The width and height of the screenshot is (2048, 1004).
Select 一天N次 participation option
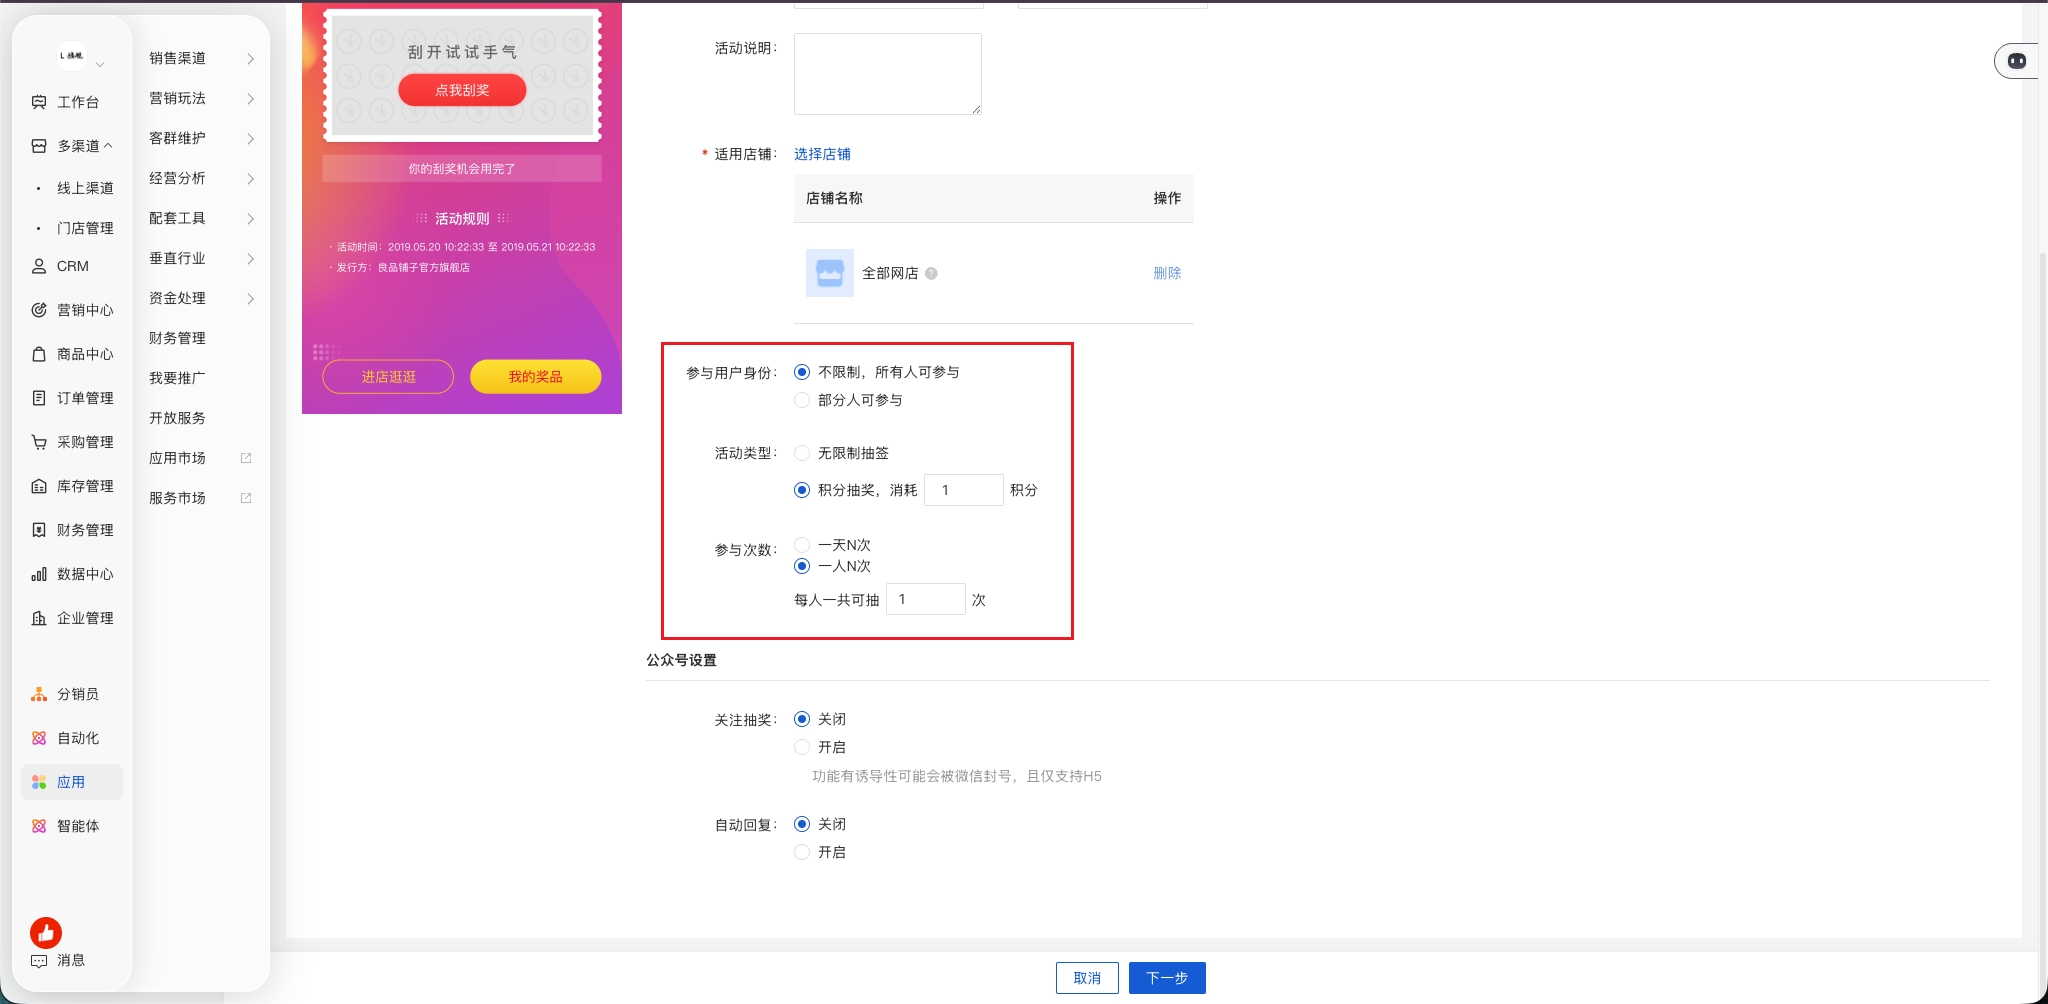click(x=802, y=545)
